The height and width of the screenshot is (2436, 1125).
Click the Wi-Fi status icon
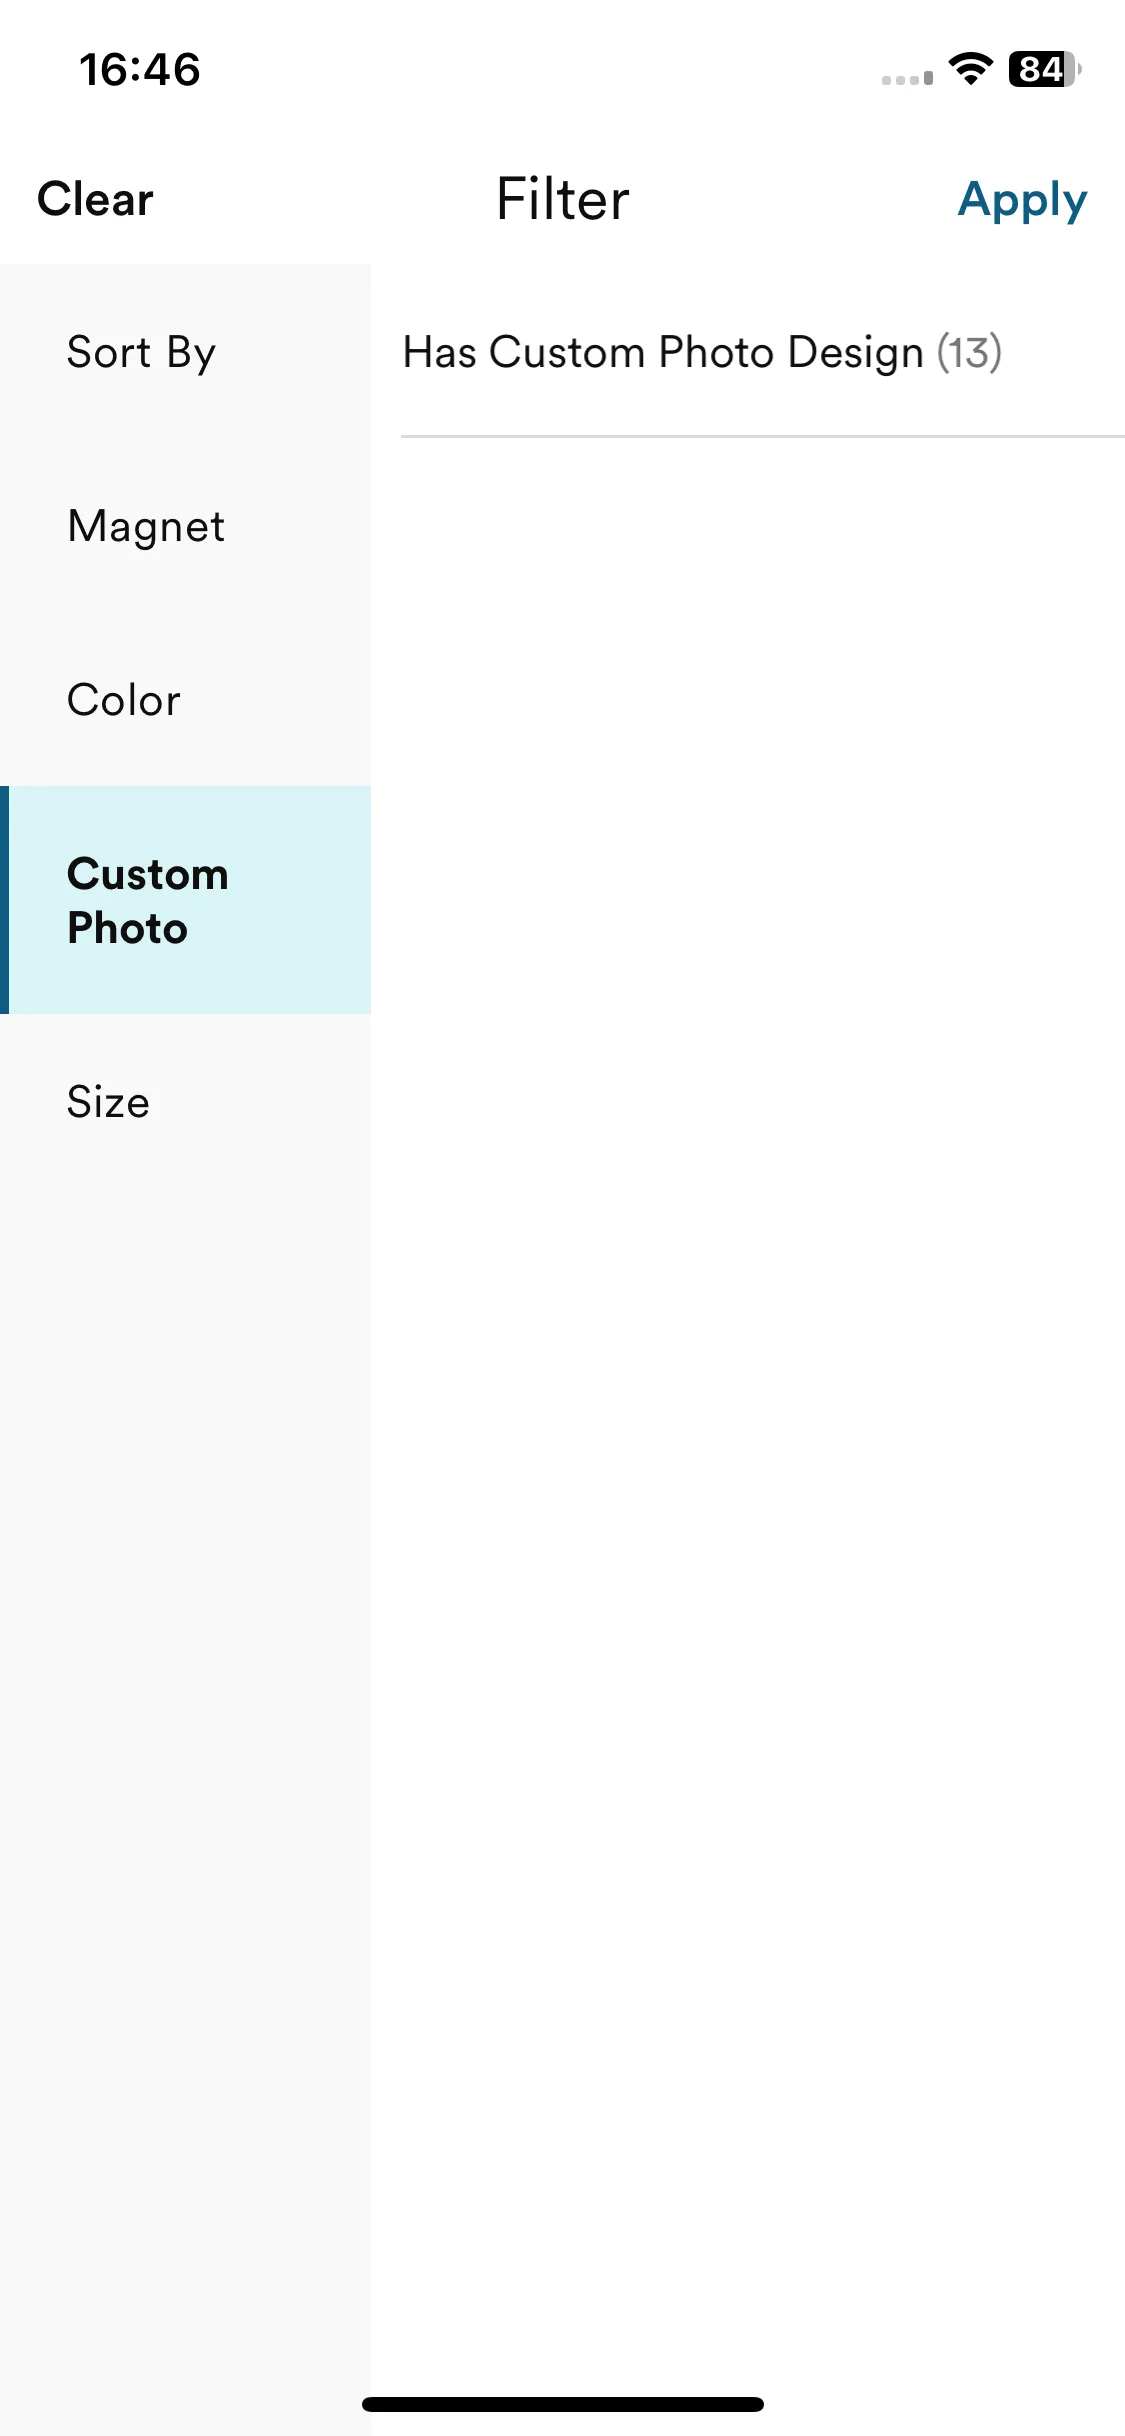970,69
